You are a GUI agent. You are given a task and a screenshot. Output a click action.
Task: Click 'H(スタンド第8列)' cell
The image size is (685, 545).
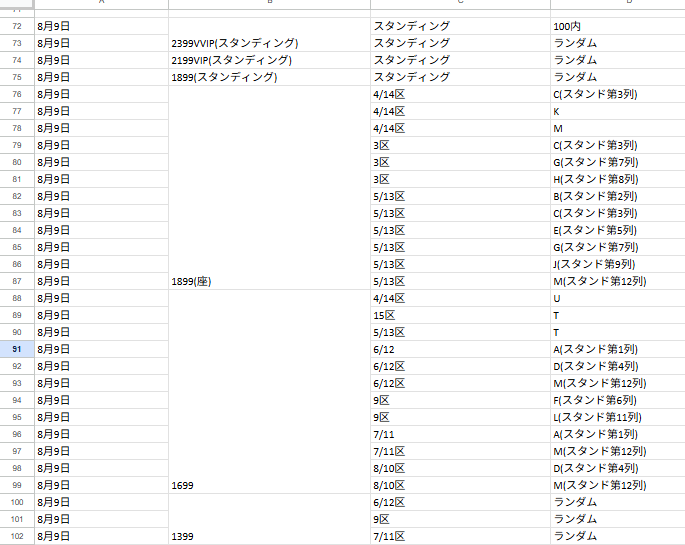618,179
